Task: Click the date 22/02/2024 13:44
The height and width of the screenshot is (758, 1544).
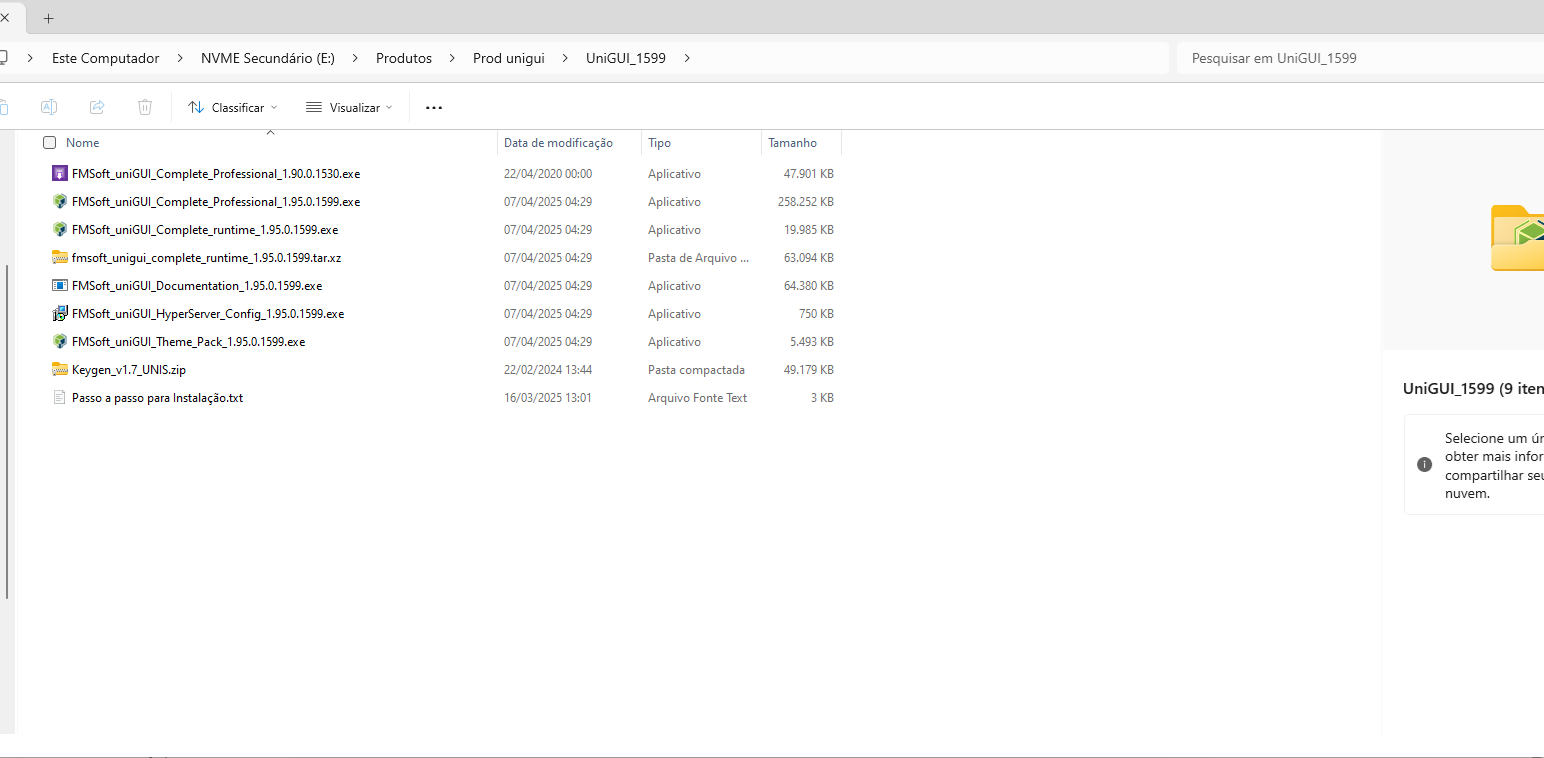Action: click(548, 369)
